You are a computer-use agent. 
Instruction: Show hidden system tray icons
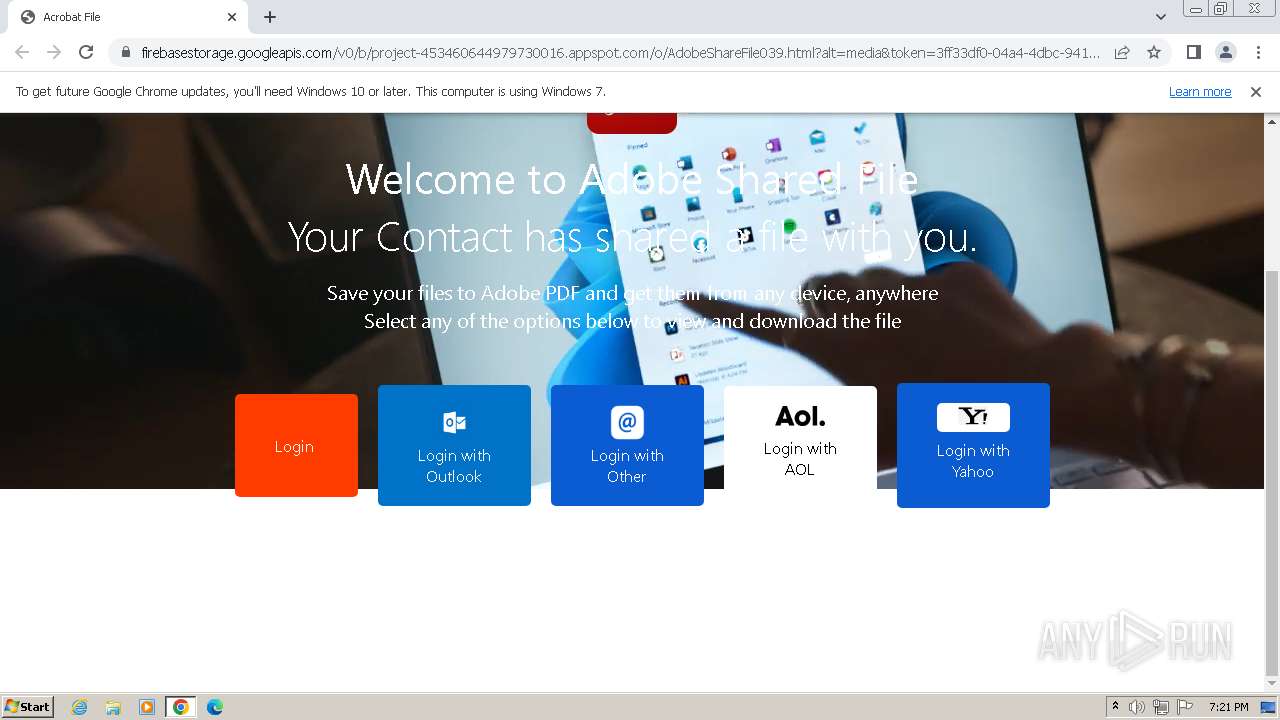(x=1115, y=707)
